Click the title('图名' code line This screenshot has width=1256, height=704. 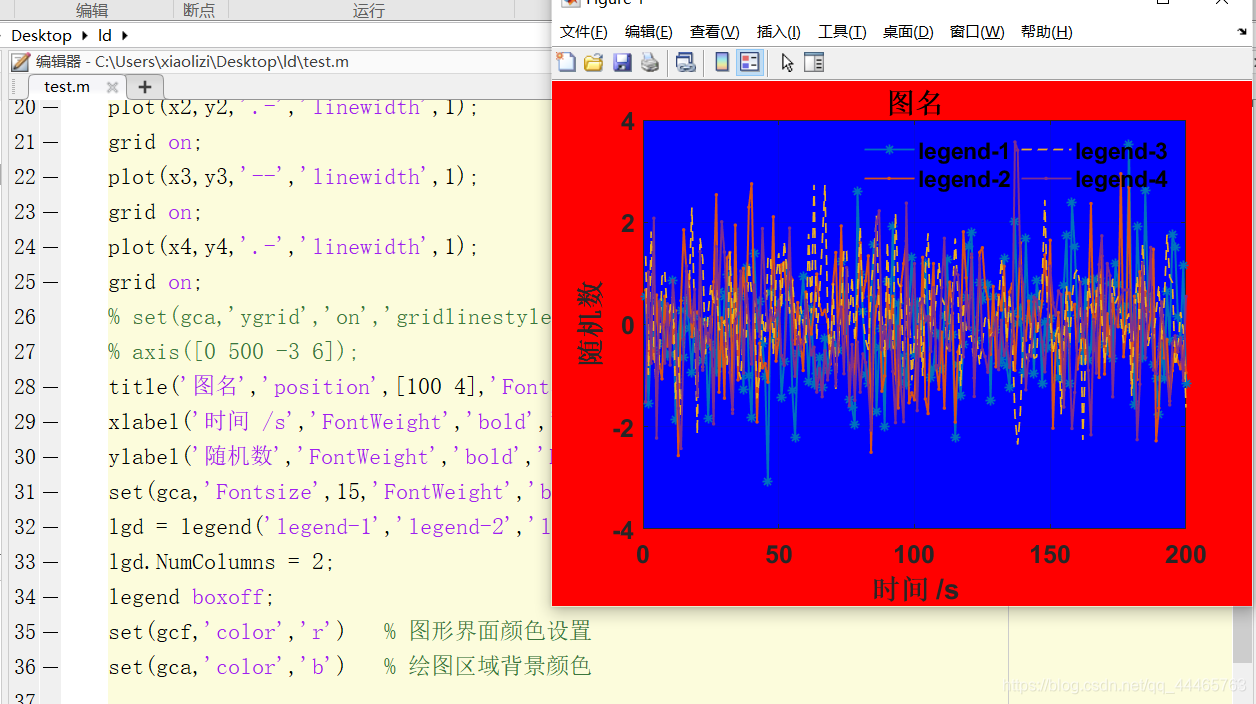coord(329,387)
